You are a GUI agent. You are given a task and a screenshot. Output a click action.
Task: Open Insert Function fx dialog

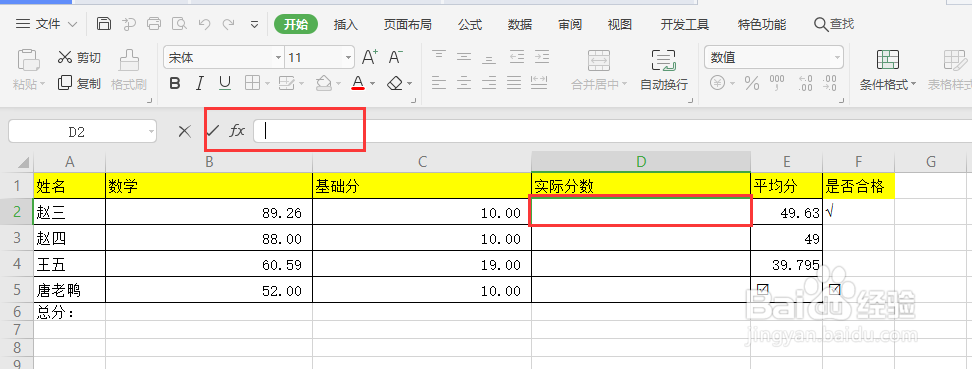(237, 131)
